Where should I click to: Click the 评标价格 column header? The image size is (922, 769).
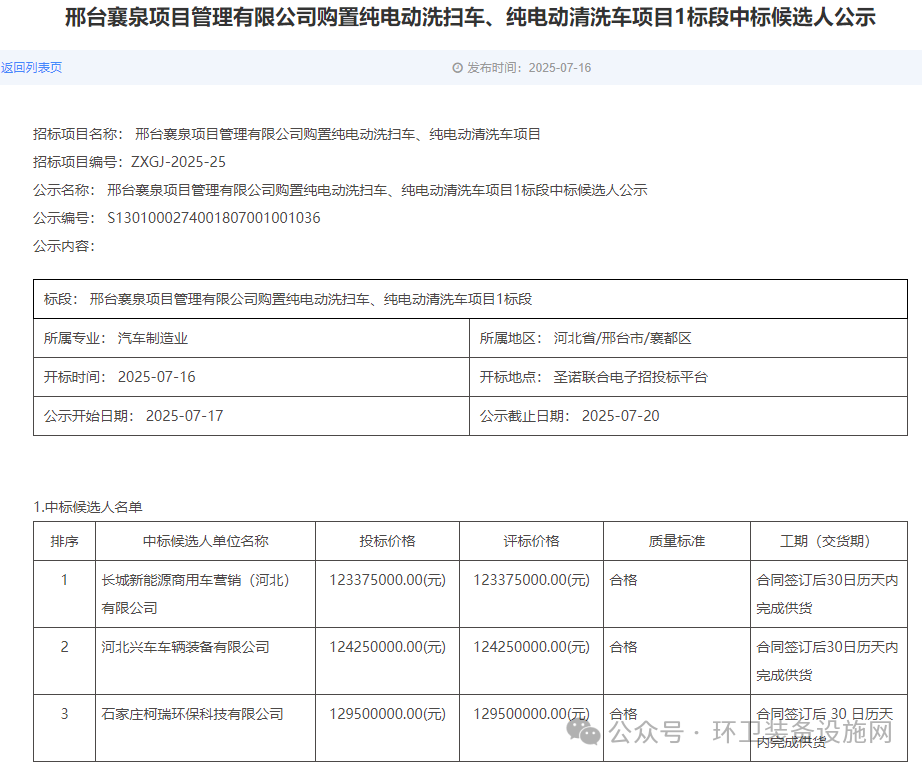532,541
